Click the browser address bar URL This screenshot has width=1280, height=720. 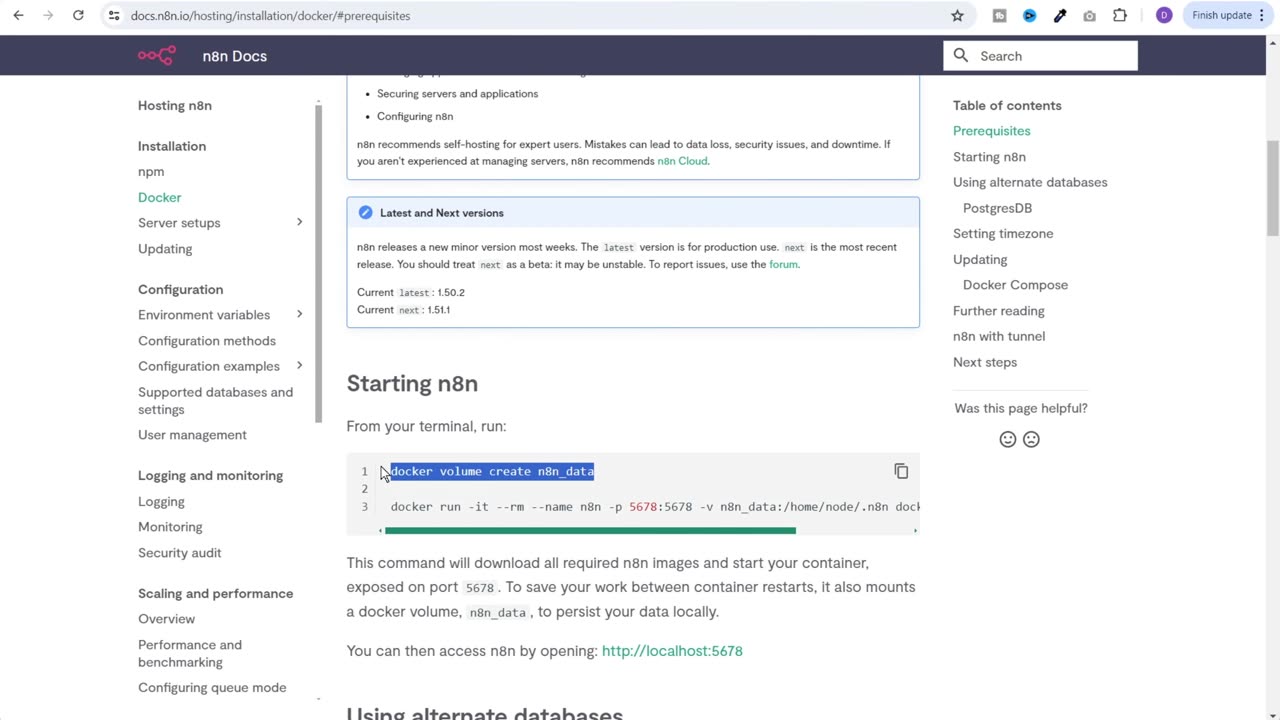pyautogui.click(x=270, y=16)
